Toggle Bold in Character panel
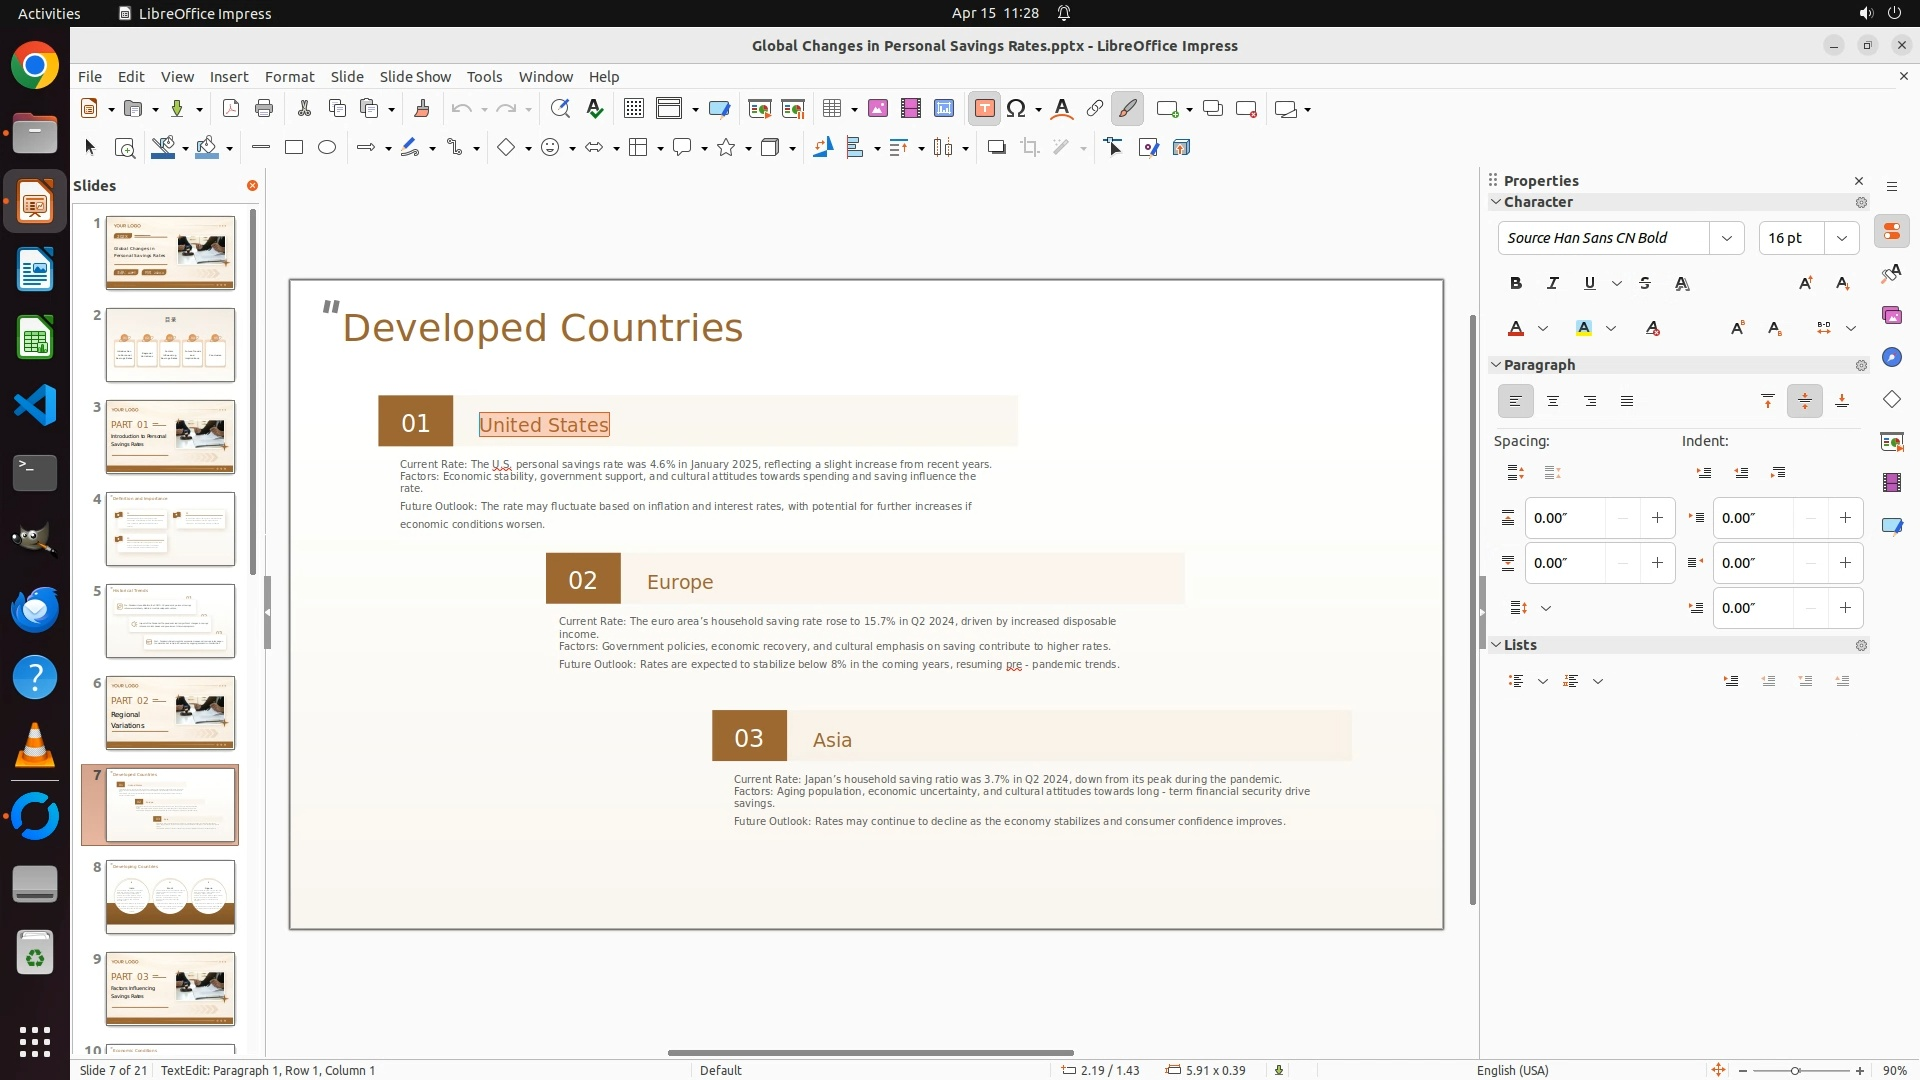The width and height of the screenshot is (1920, 1080). 1516,284
